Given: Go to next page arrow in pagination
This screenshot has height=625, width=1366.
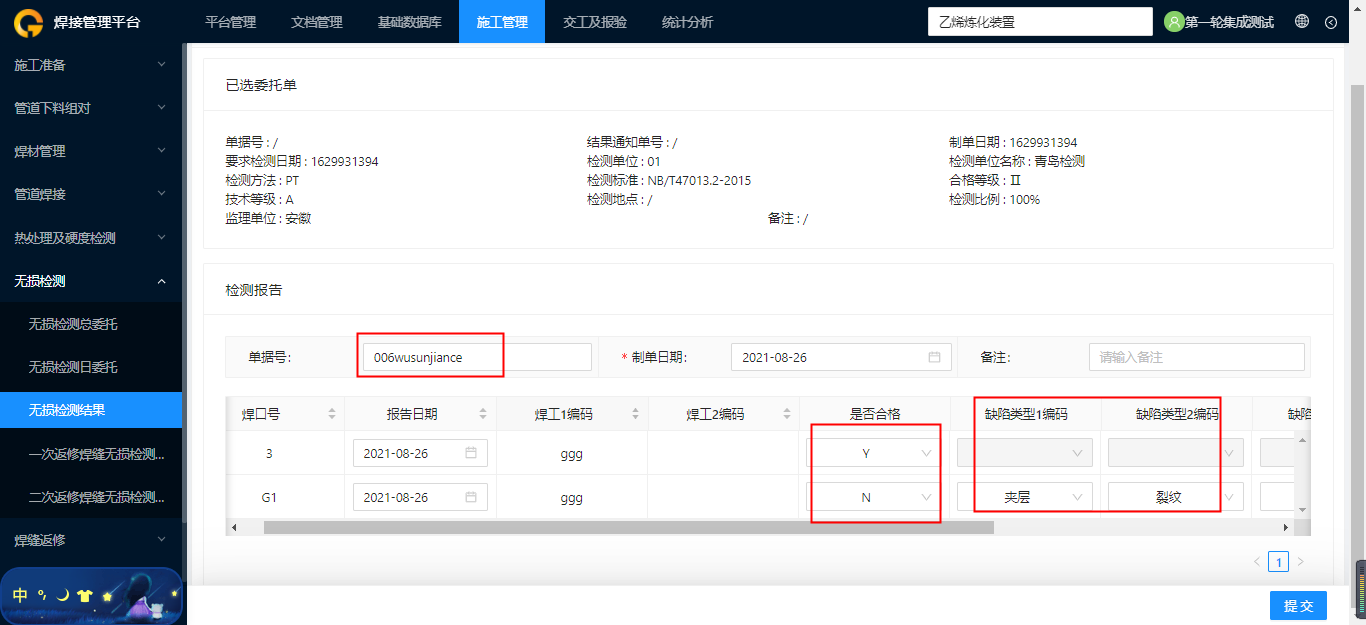Looking at the screenshot, I should pos(1300,562).
